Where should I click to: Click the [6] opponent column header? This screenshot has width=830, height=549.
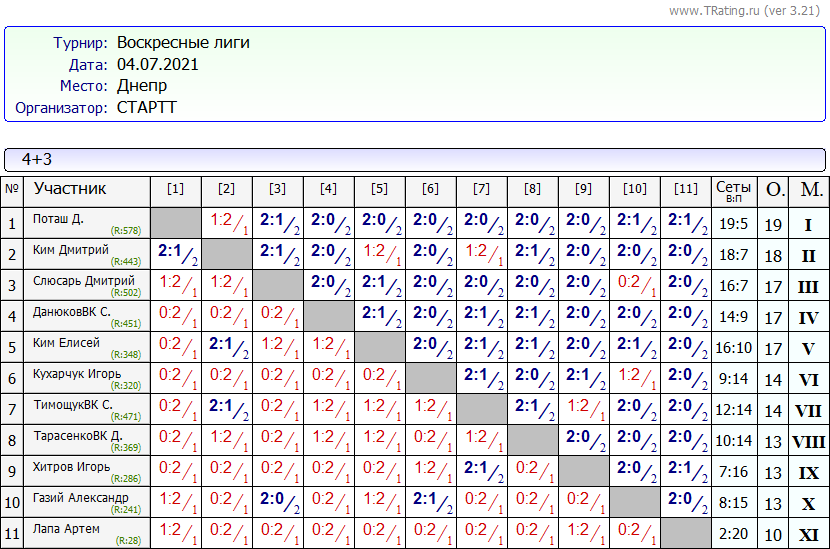[430, 189]
